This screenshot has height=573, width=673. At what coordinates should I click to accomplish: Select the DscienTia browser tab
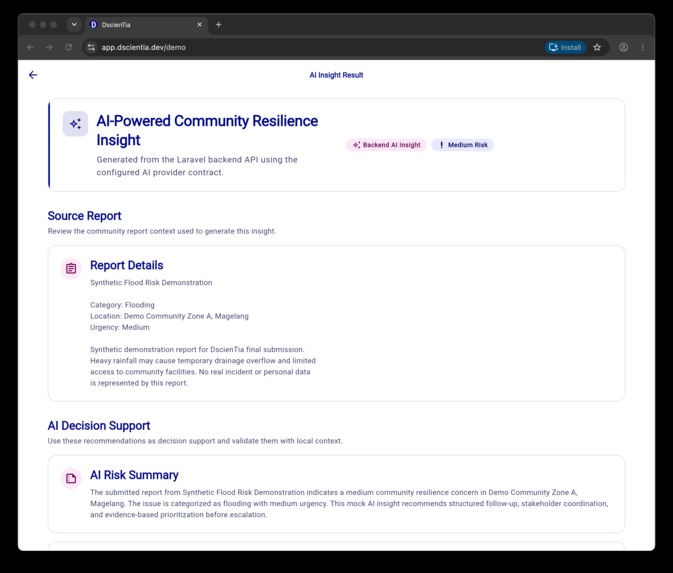[x=146, y=25]
